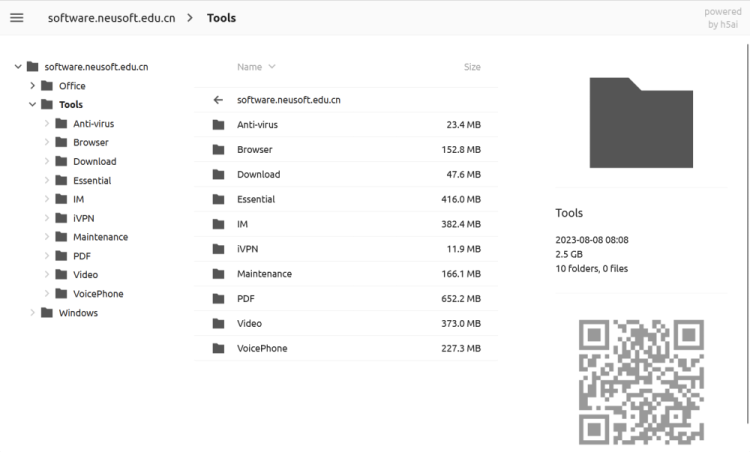Screen dimensions: 750x452
Task: Click the PDF folder icon in file list
Action: 218,299
